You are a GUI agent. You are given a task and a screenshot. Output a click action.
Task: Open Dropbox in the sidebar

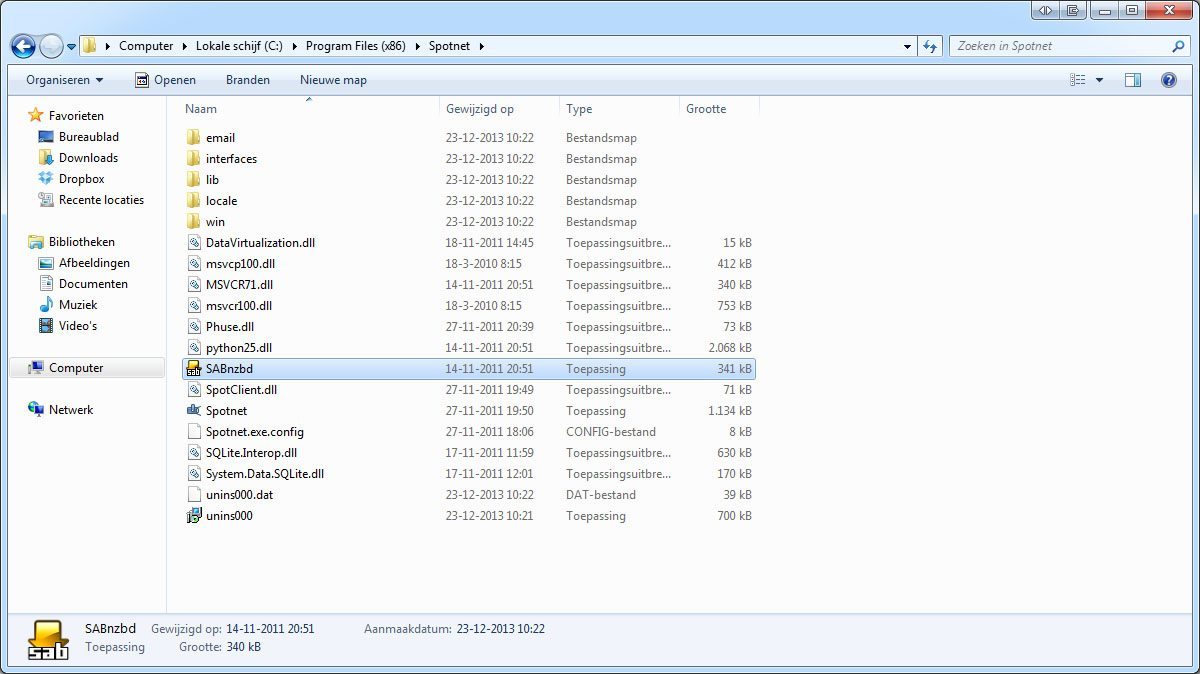[x=81, y=179]
